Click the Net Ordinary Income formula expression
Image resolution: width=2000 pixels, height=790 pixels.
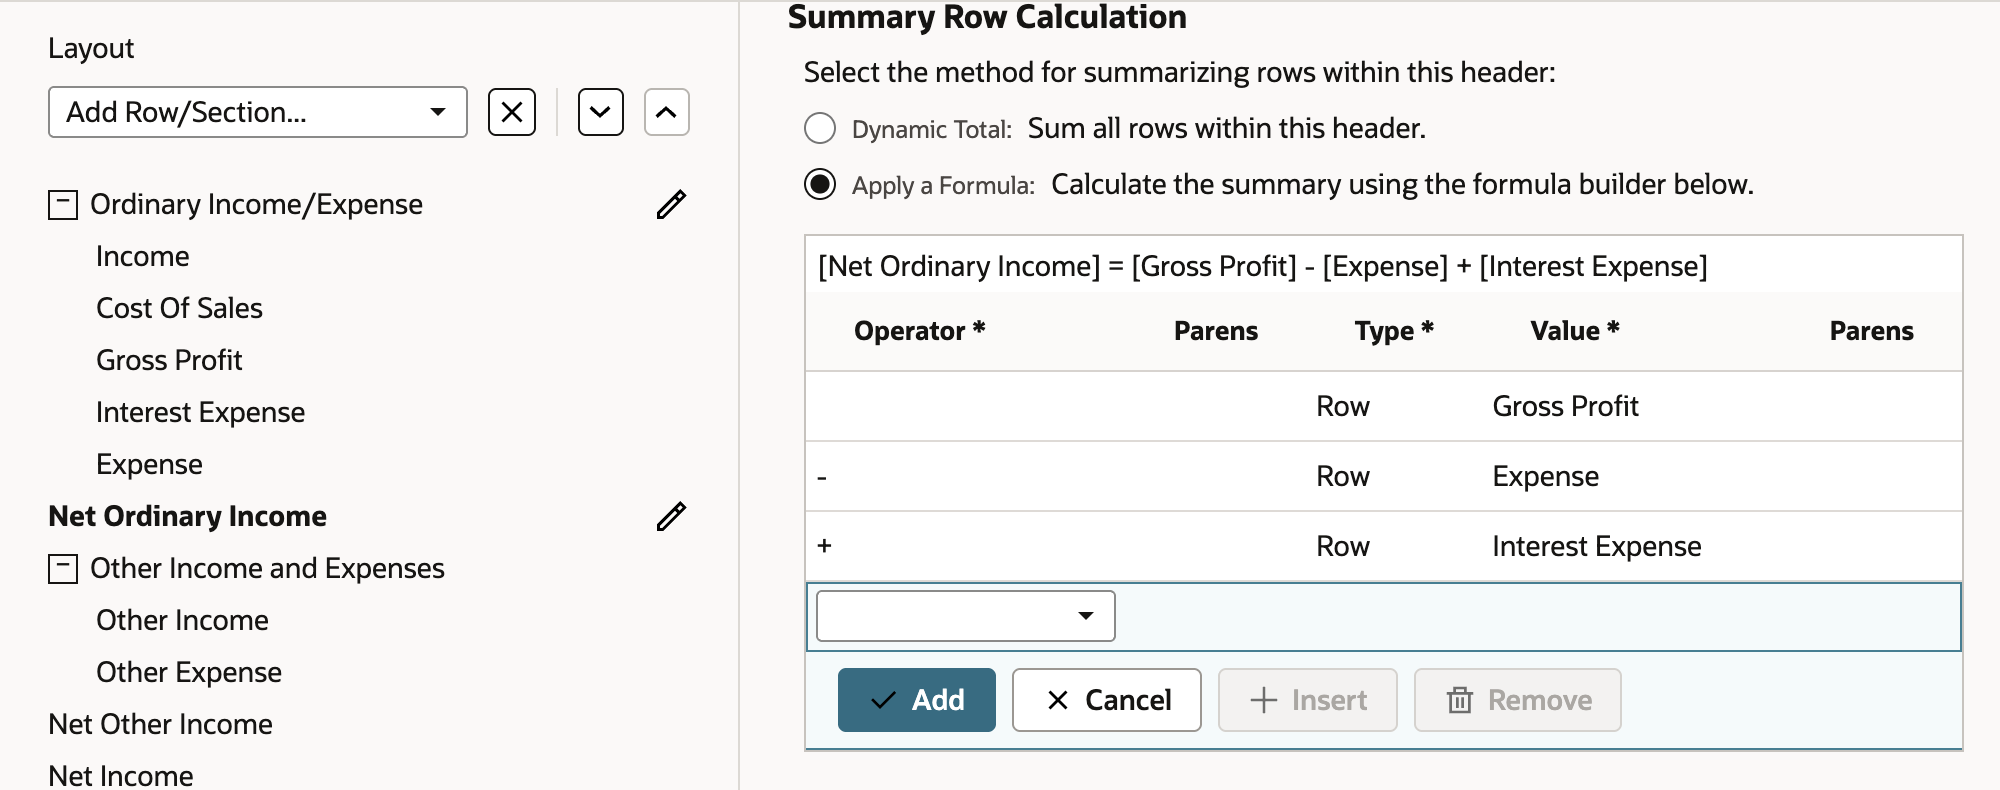[x=1263, y=266]
